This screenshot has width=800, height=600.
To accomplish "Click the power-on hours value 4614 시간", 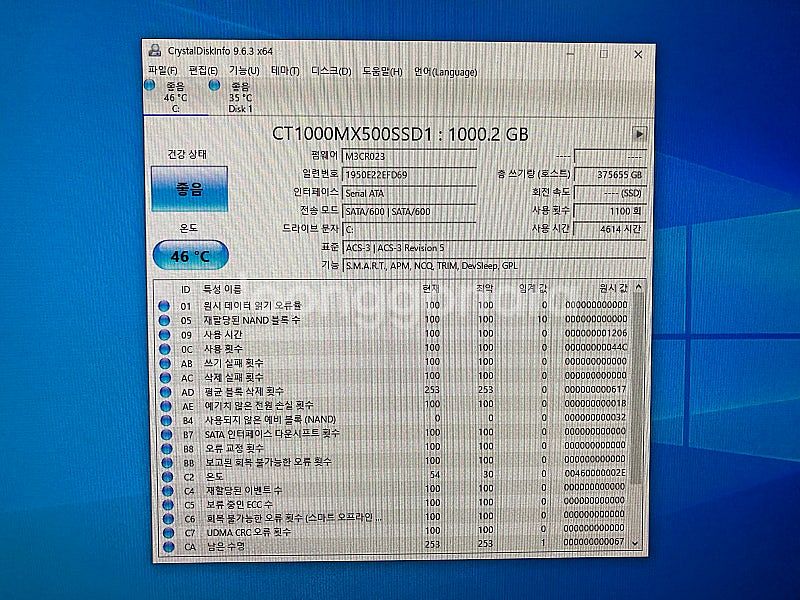I will tap(610, 229).
